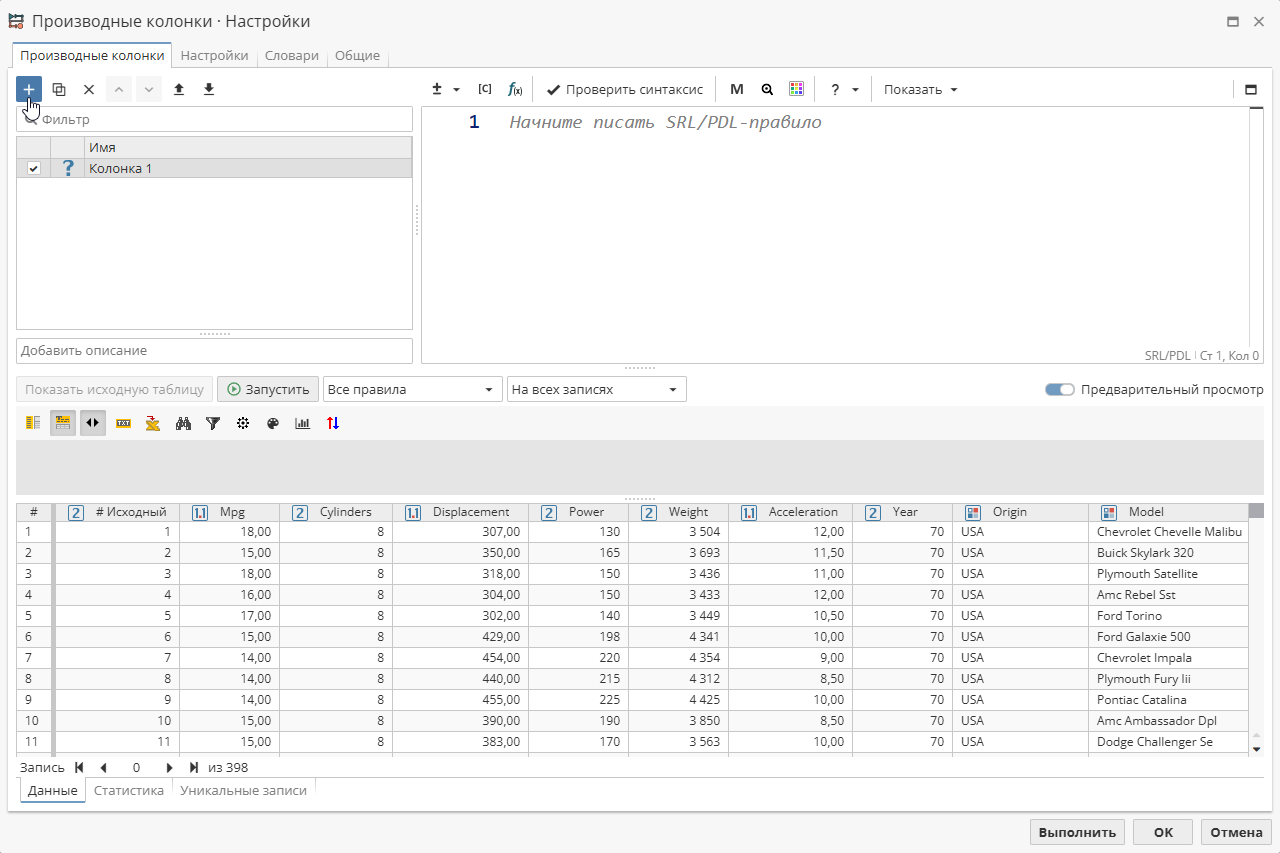
Task: Delete the selected column using X icon
Action: tap(88, 89)
